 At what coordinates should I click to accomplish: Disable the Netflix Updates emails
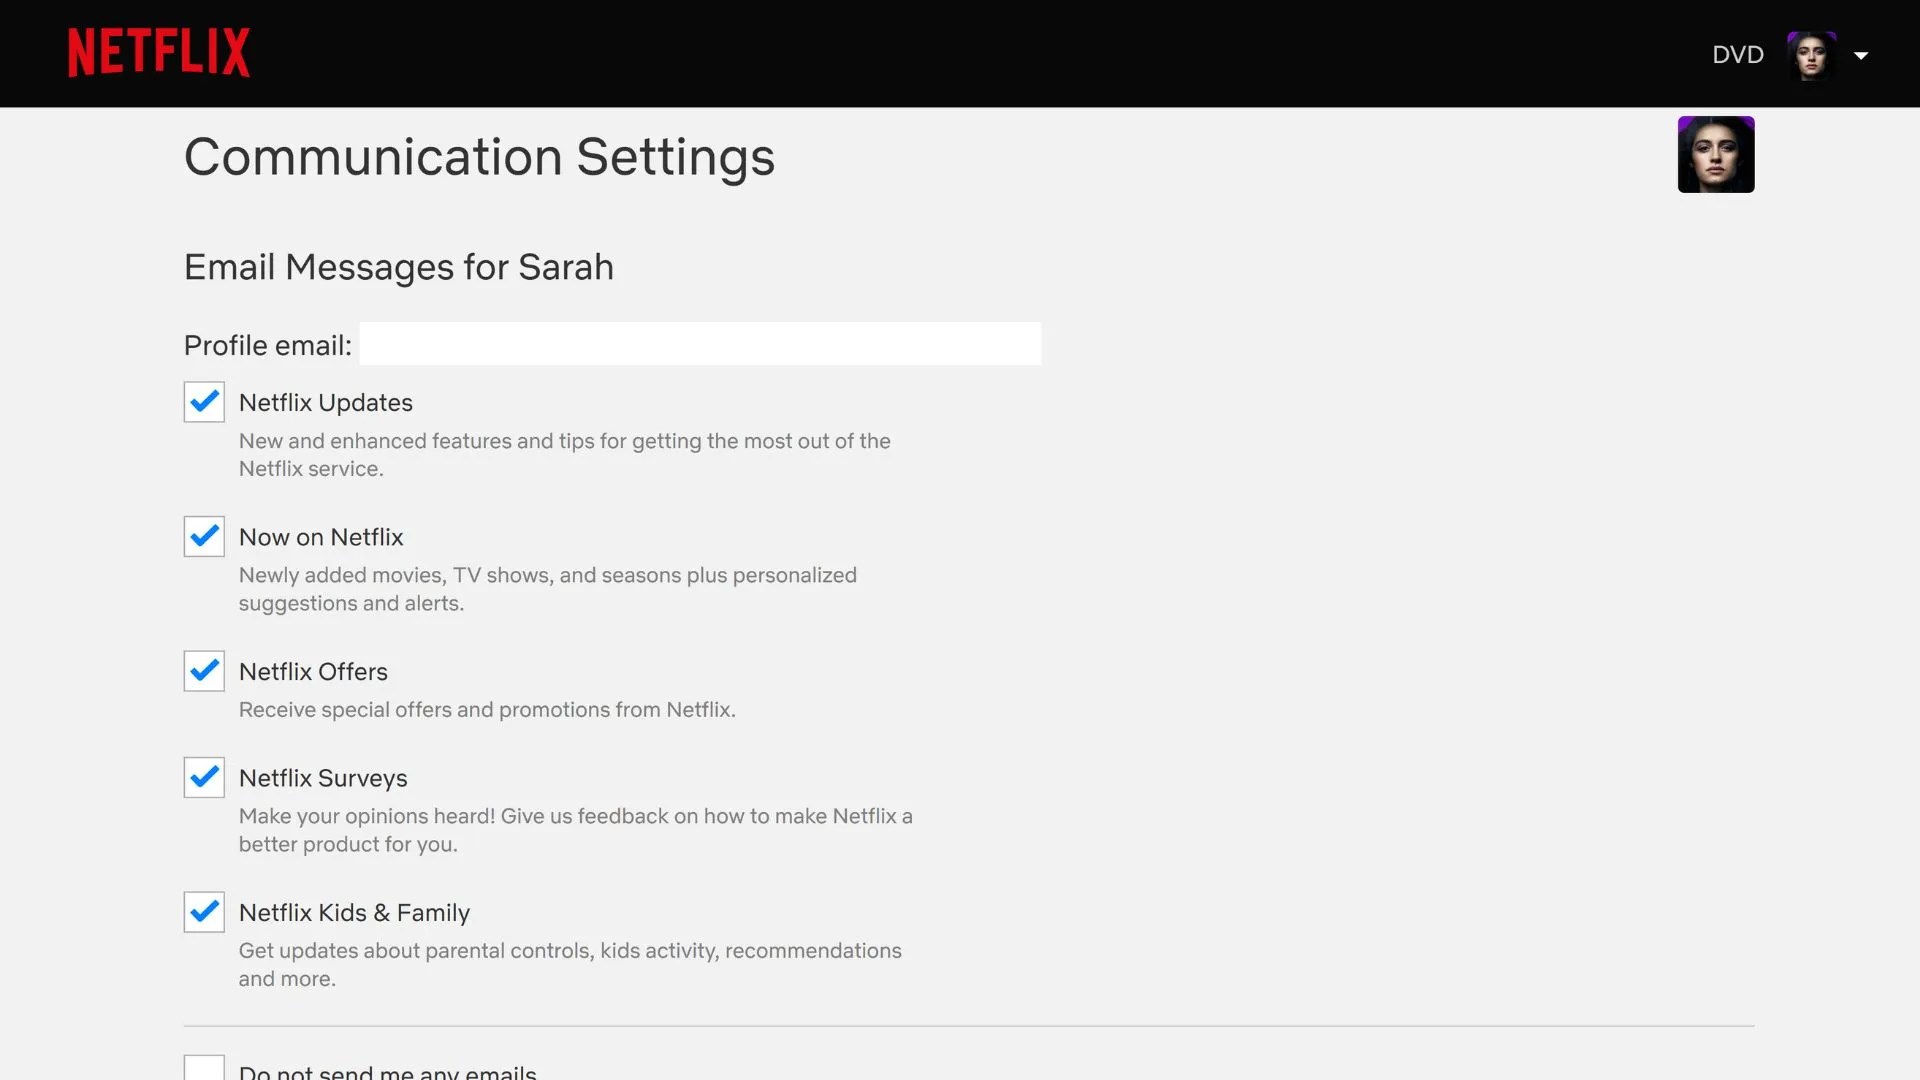[203, 402]
